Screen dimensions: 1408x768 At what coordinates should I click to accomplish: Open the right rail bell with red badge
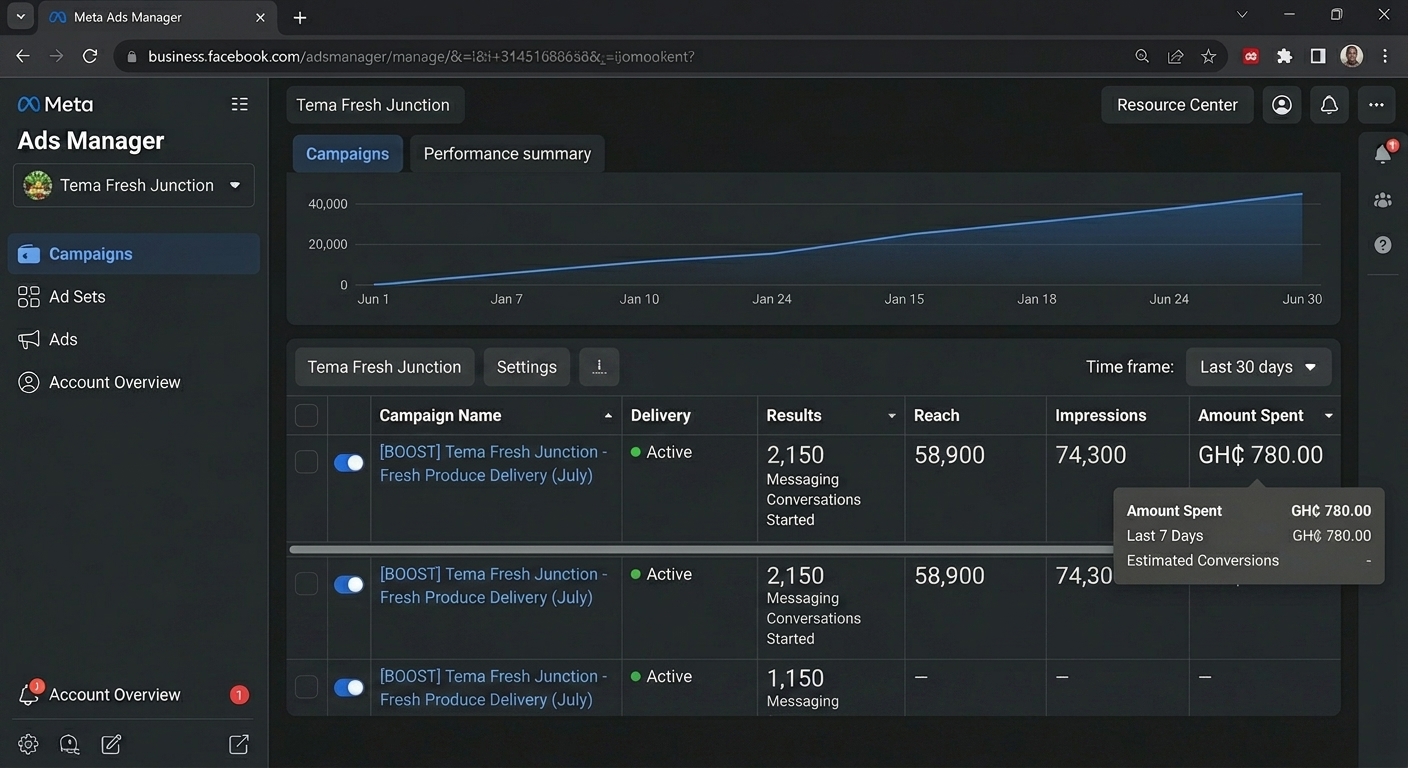[x=1383, y=154]
